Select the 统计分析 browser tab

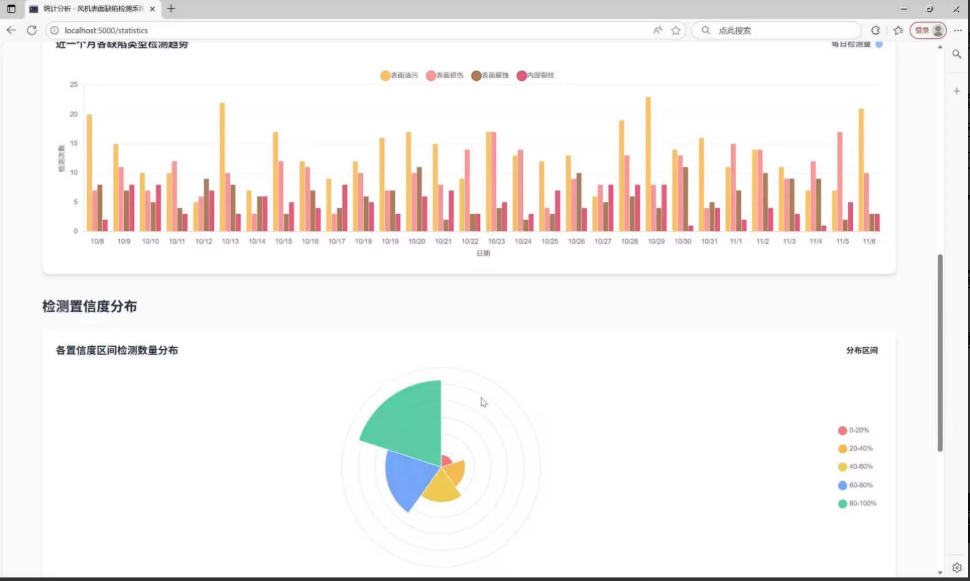click(x=93, y=9)
